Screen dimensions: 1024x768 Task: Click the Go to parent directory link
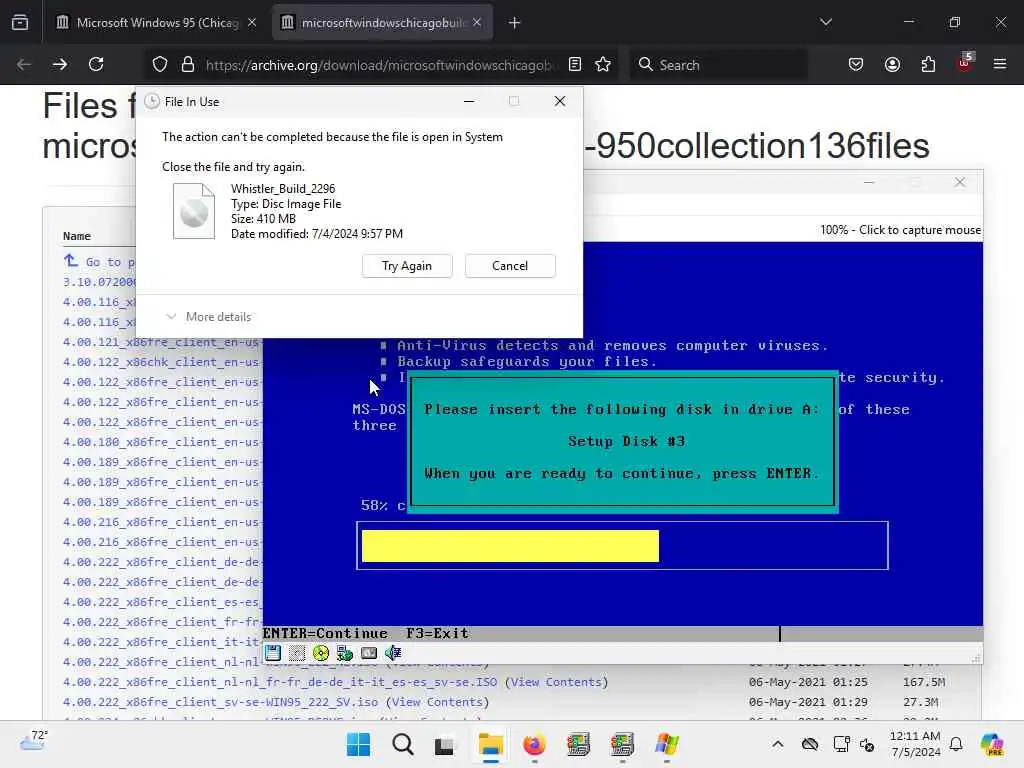(99, 262)
